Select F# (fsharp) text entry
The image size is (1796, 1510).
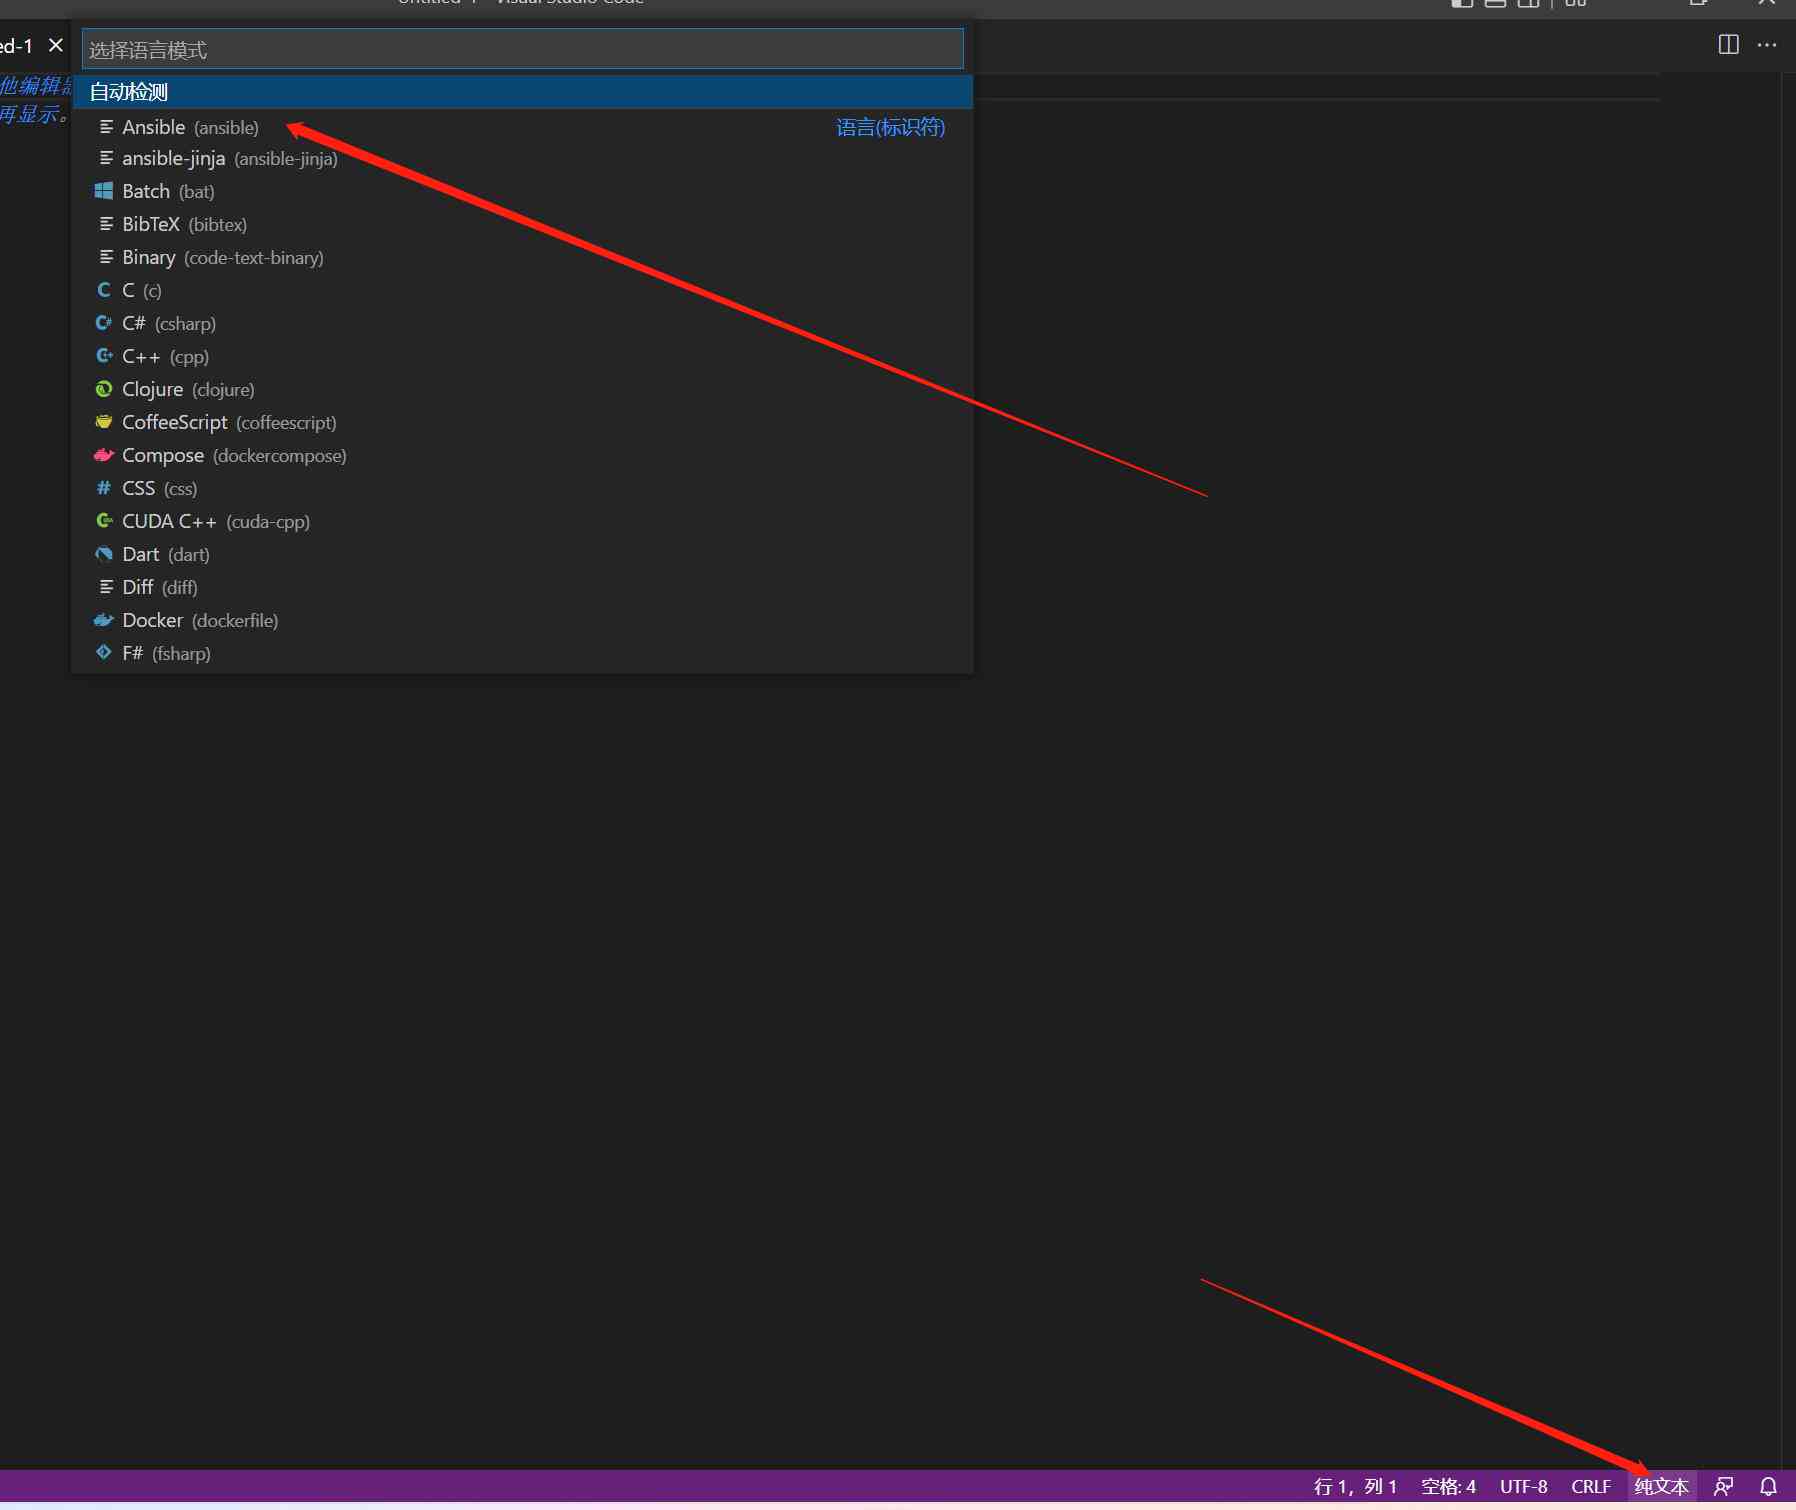[x=166, y=653]
